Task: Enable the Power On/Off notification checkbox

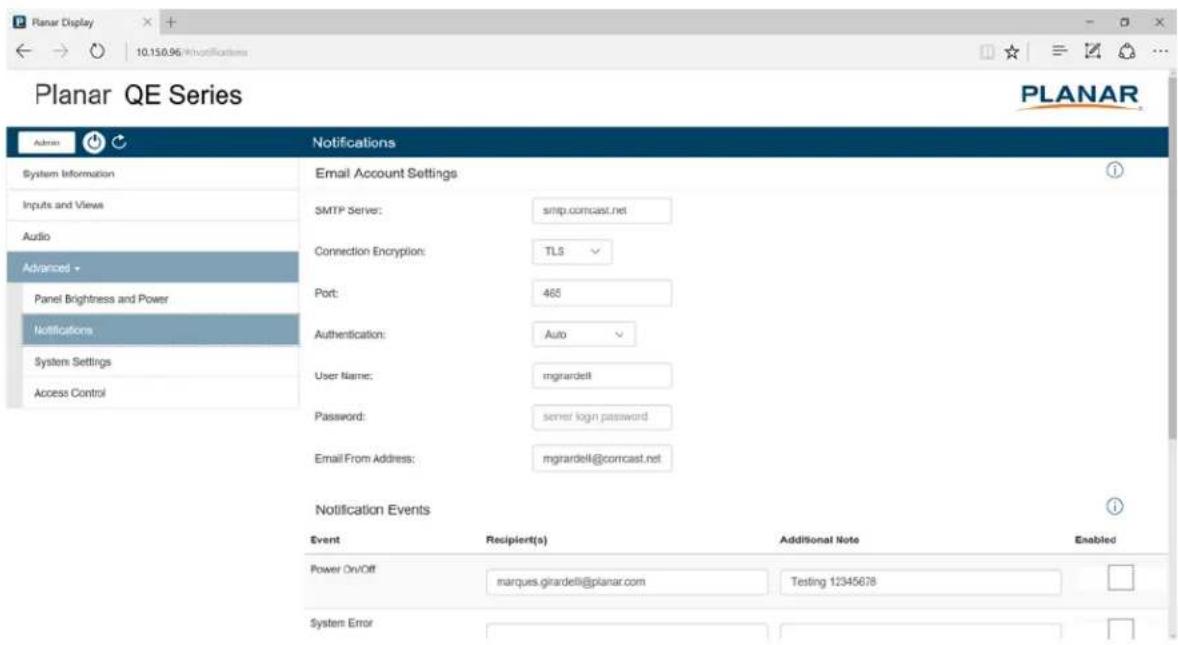Action: point(1120,578)
